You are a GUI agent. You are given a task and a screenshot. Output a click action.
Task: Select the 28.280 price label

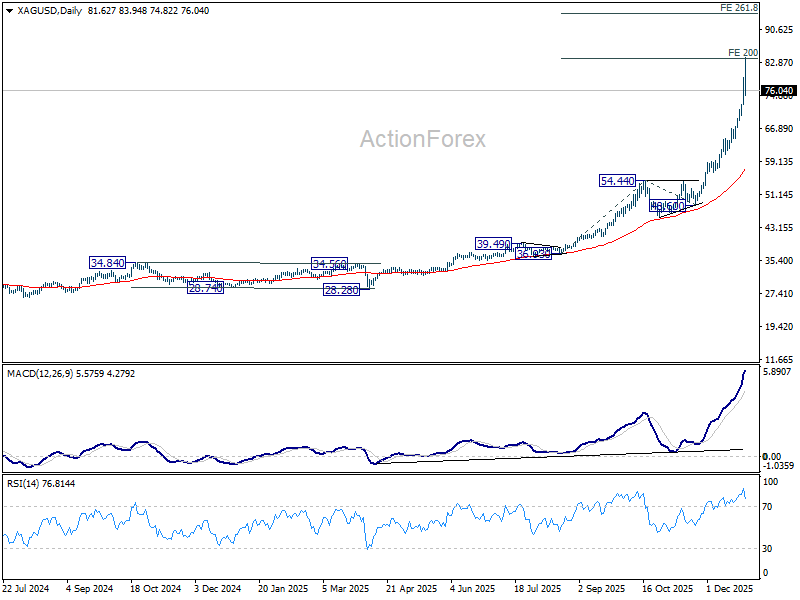click(340, 290)
